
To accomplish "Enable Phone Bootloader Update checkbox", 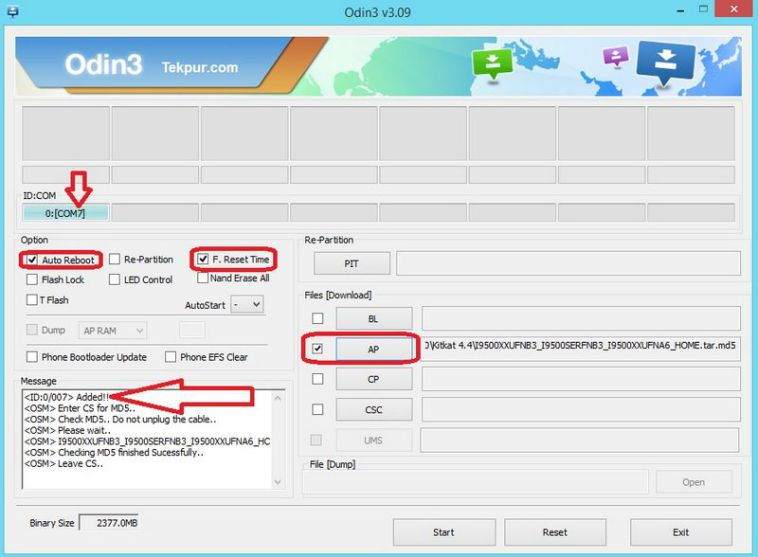I will coord(32,357).
